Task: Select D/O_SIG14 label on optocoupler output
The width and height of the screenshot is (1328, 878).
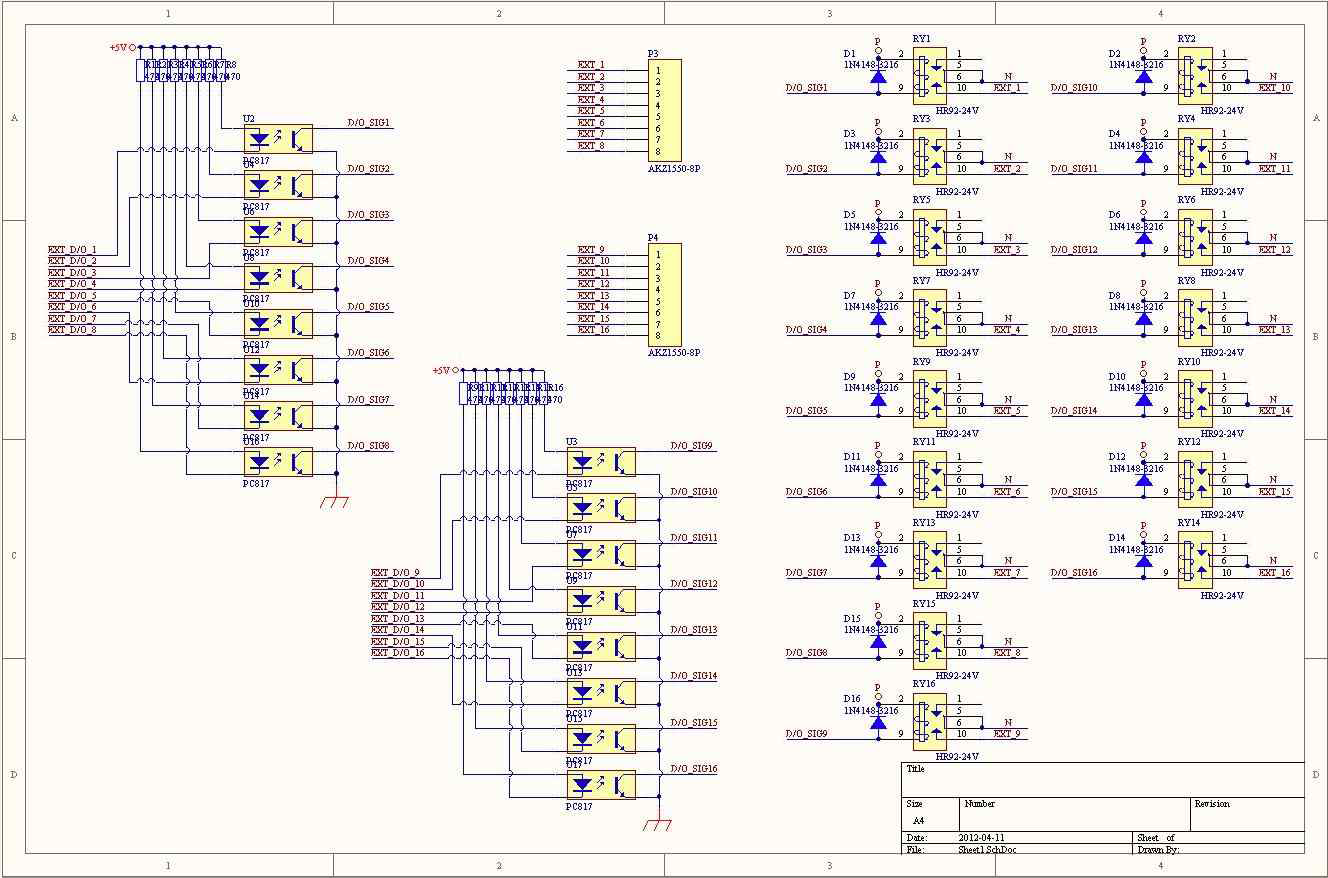Action: [694, 676]
